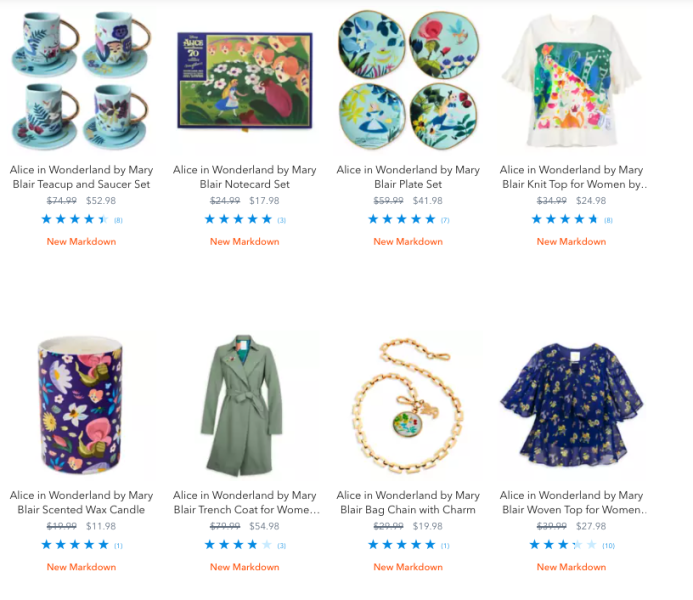Screen dimensions: 693x600
Task: View the green Trench Coat image
Action: [x=245, y=406]
